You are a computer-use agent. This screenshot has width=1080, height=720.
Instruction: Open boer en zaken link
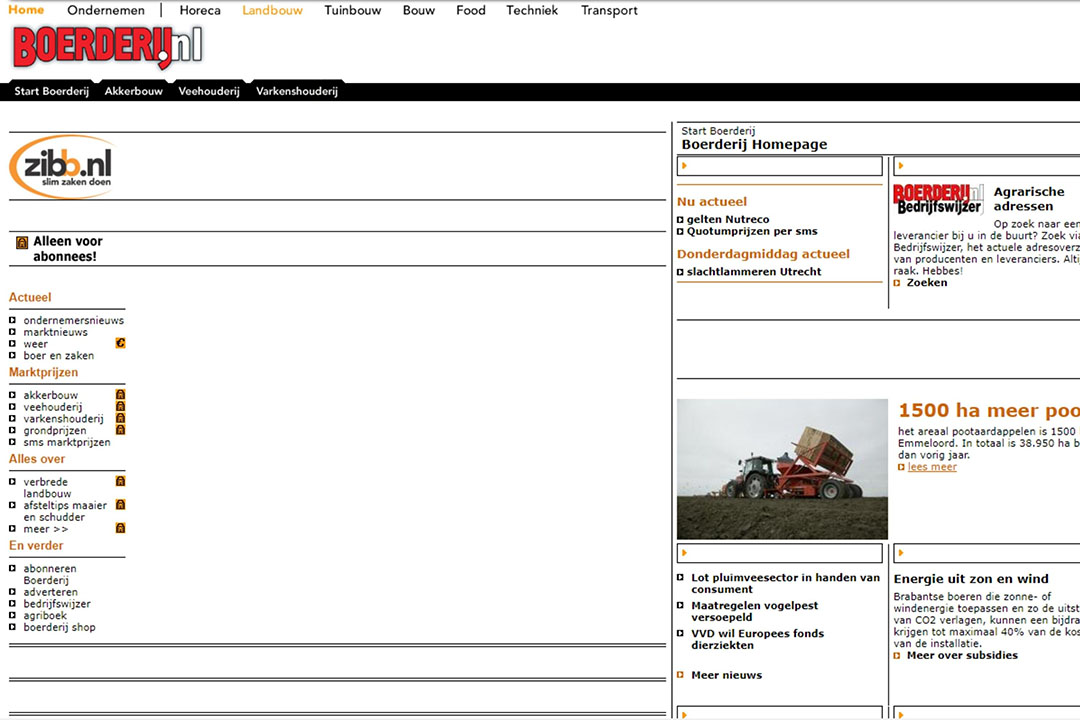[59, 356]
